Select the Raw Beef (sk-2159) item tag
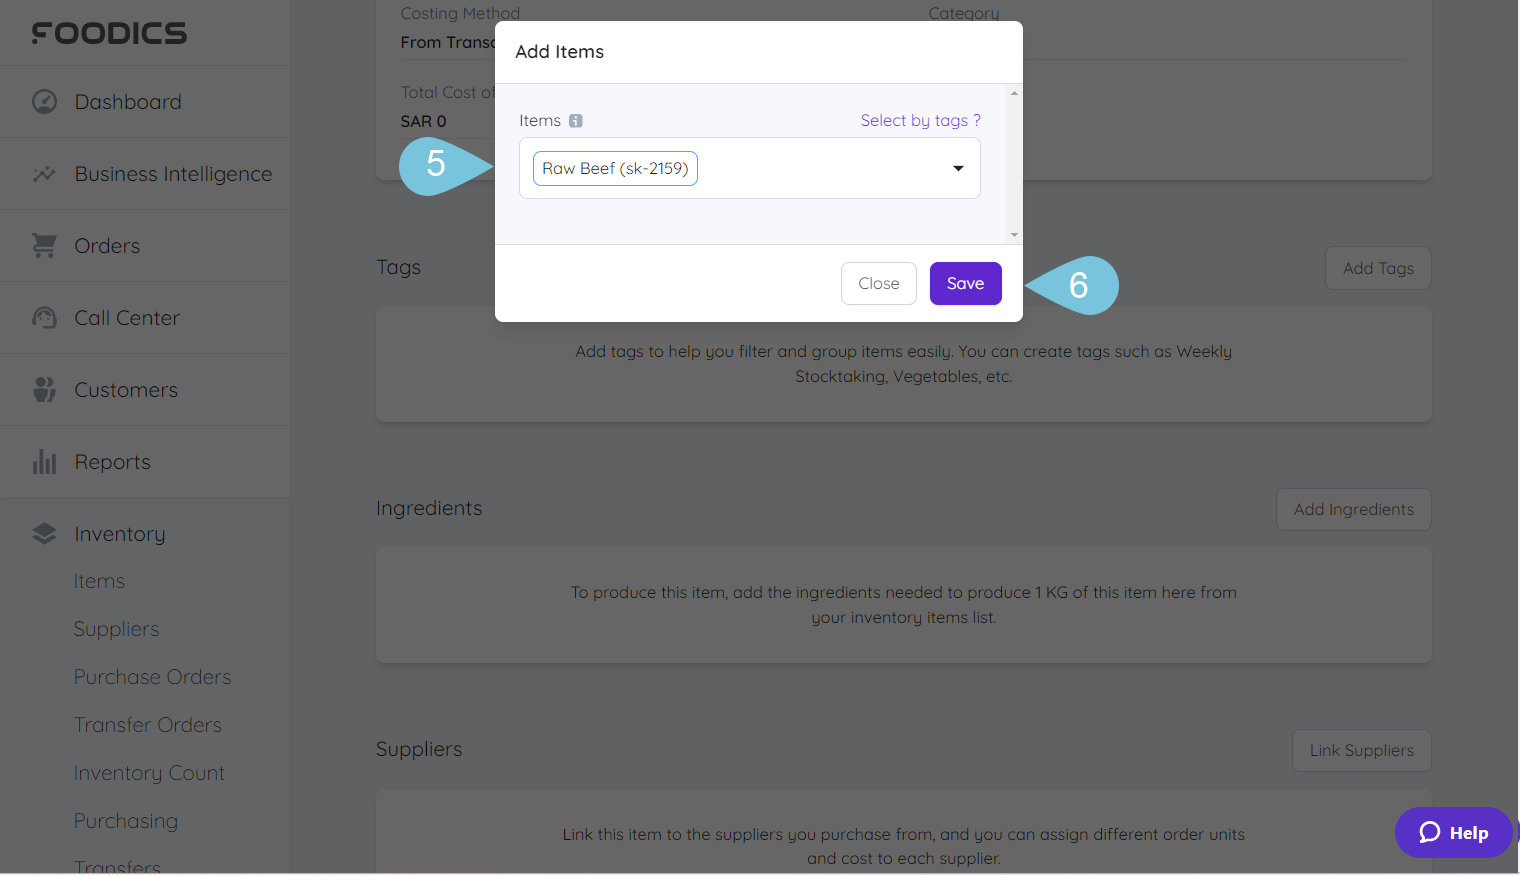This screenshot has height=875, width=1520. [615, 168]
